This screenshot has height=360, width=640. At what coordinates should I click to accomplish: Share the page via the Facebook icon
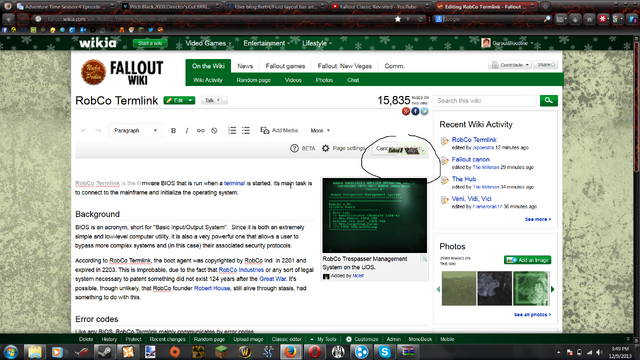[x=415, y=111]
